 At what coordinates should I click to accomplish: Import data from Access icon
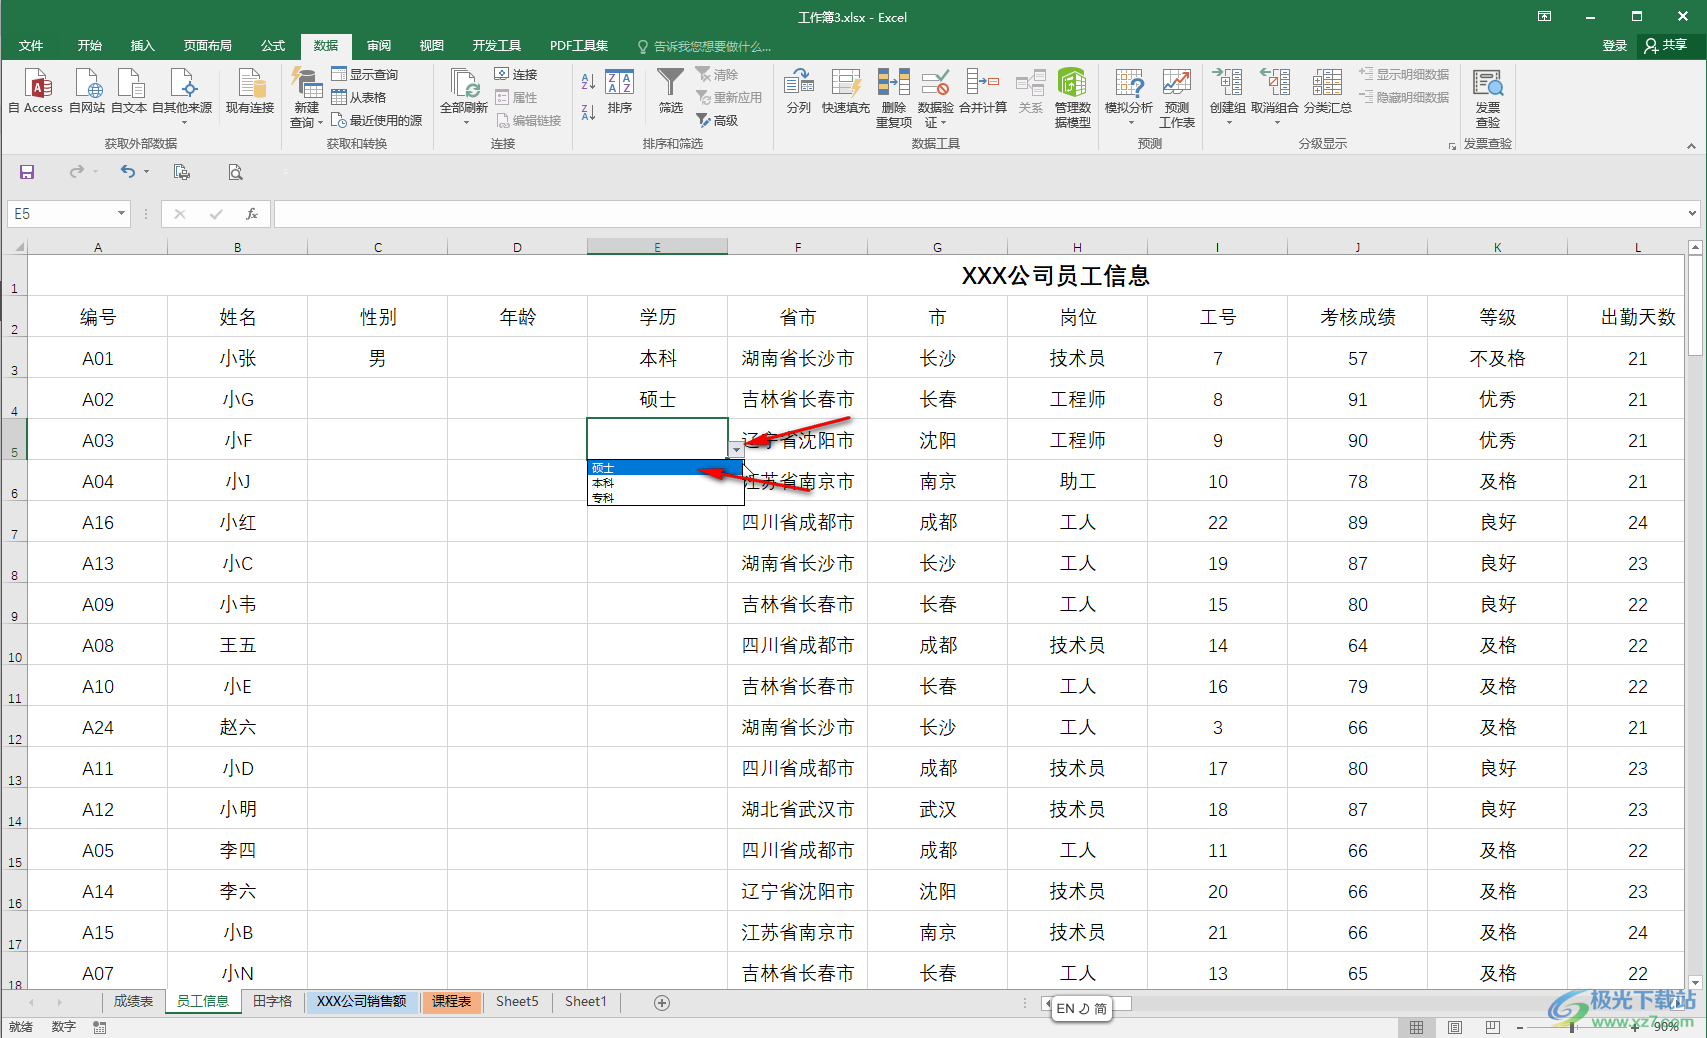(x=36, y=91)
